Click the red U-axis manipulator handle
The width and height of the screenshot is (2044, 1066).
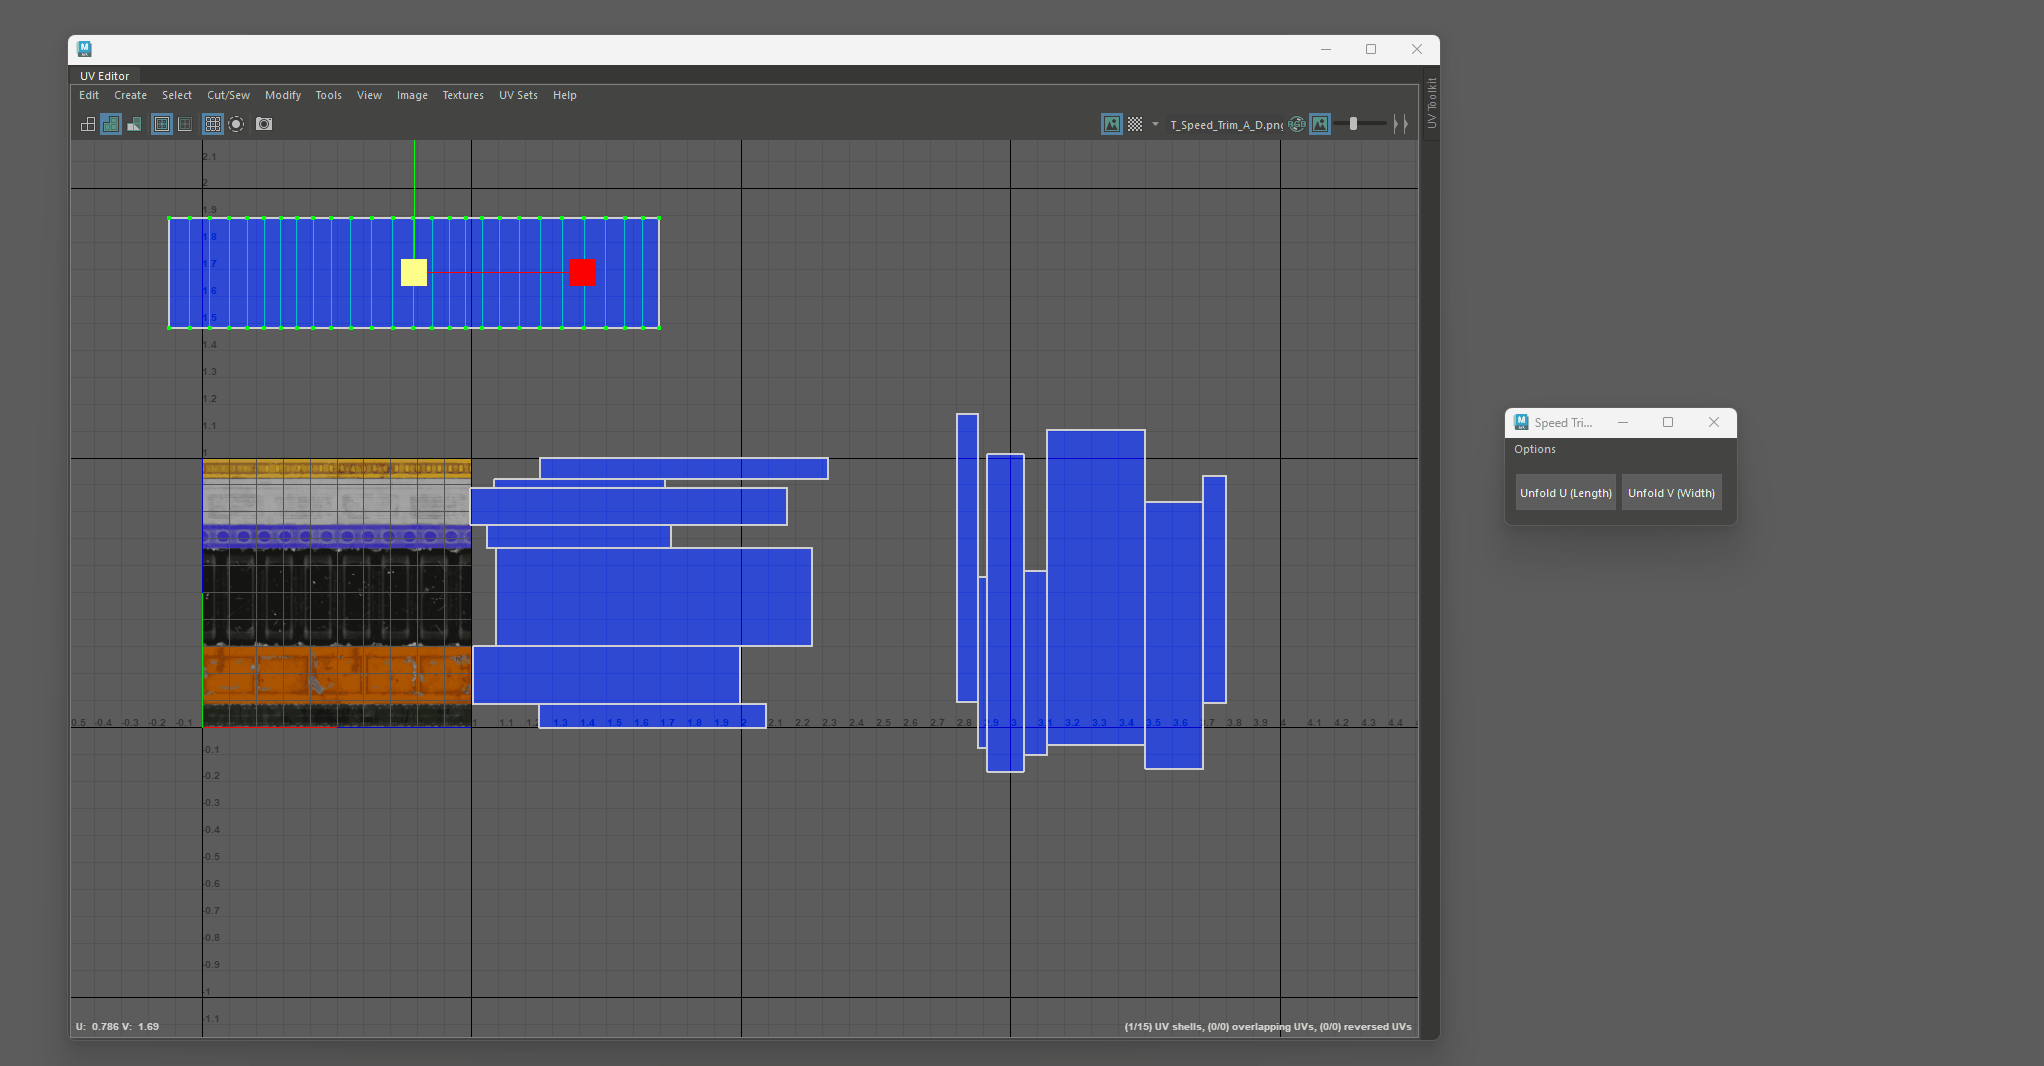[x=582, y=272]
